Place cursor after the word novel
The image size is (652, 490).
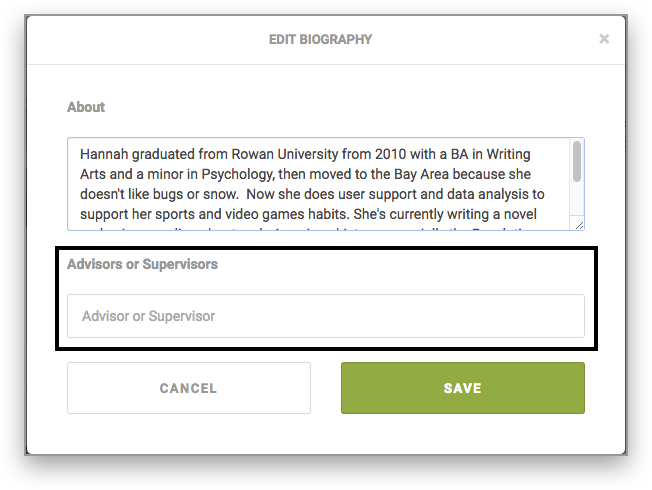tap(537, 214)
